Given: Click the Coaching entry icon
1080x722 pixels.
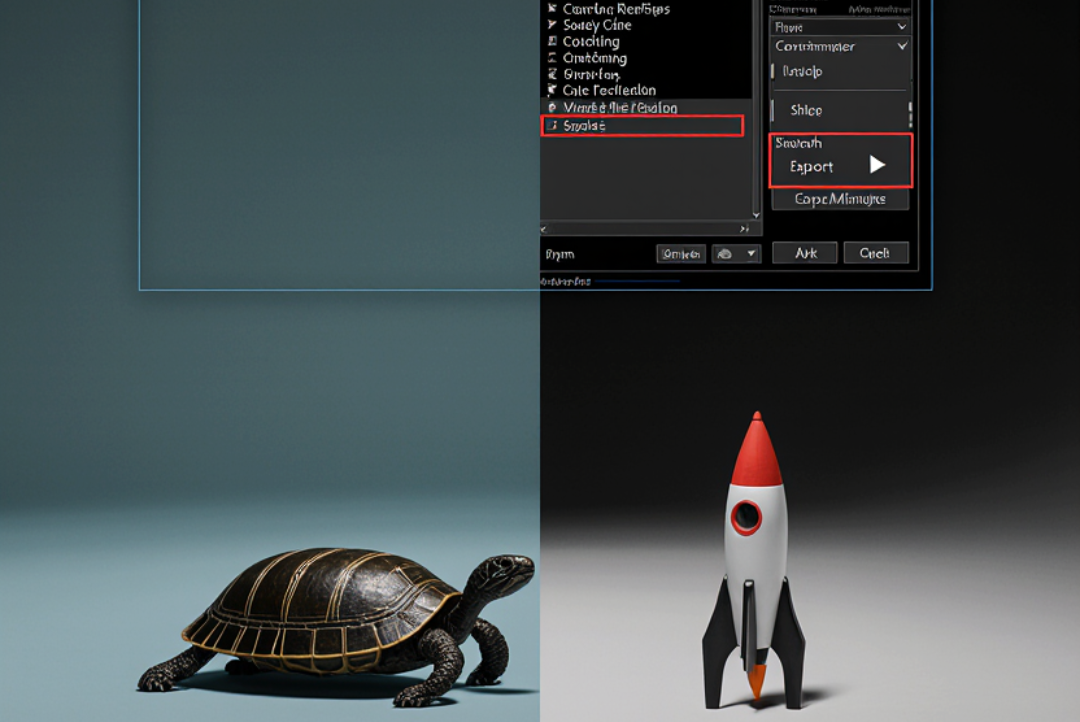Looking at the screenshot, I should point(553,41).
